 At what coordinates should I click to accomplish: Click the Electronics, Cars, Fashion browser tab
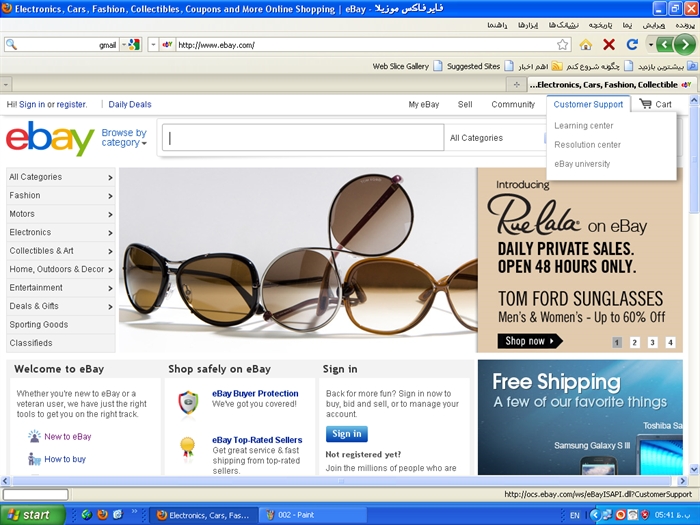(610, 84)
